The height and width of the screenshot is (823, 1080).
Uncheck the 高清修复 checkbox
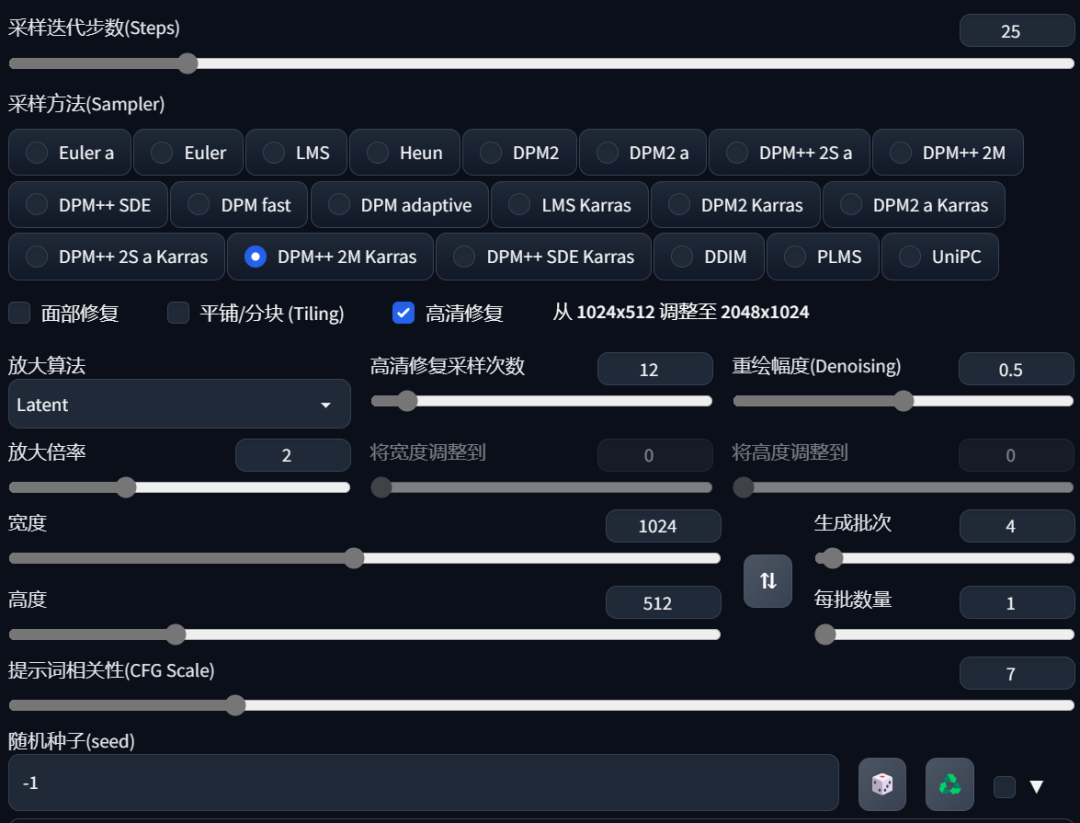coord(404,313)
